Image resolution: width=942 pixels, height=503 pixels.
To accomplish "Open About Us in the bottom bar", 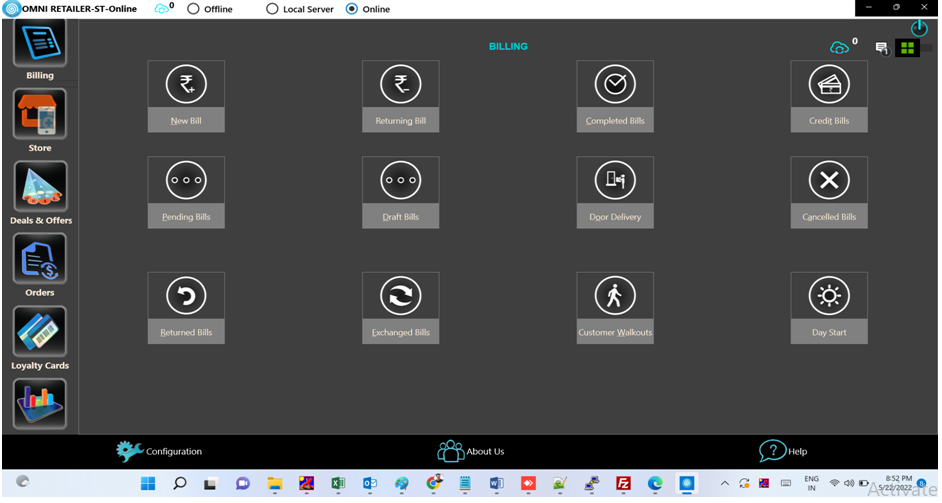I will point(471,451).
